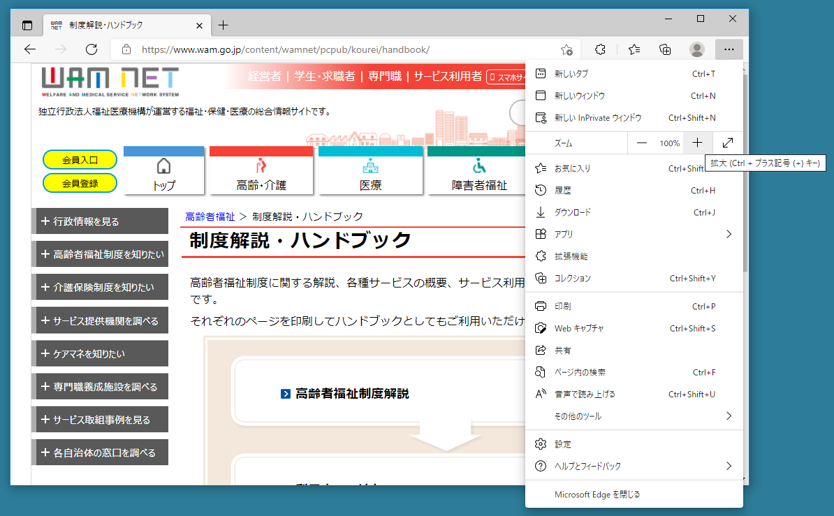Click the 専門職 header link
The height and width of the screenshot is (516, 834).
click(x=385, y=76)
